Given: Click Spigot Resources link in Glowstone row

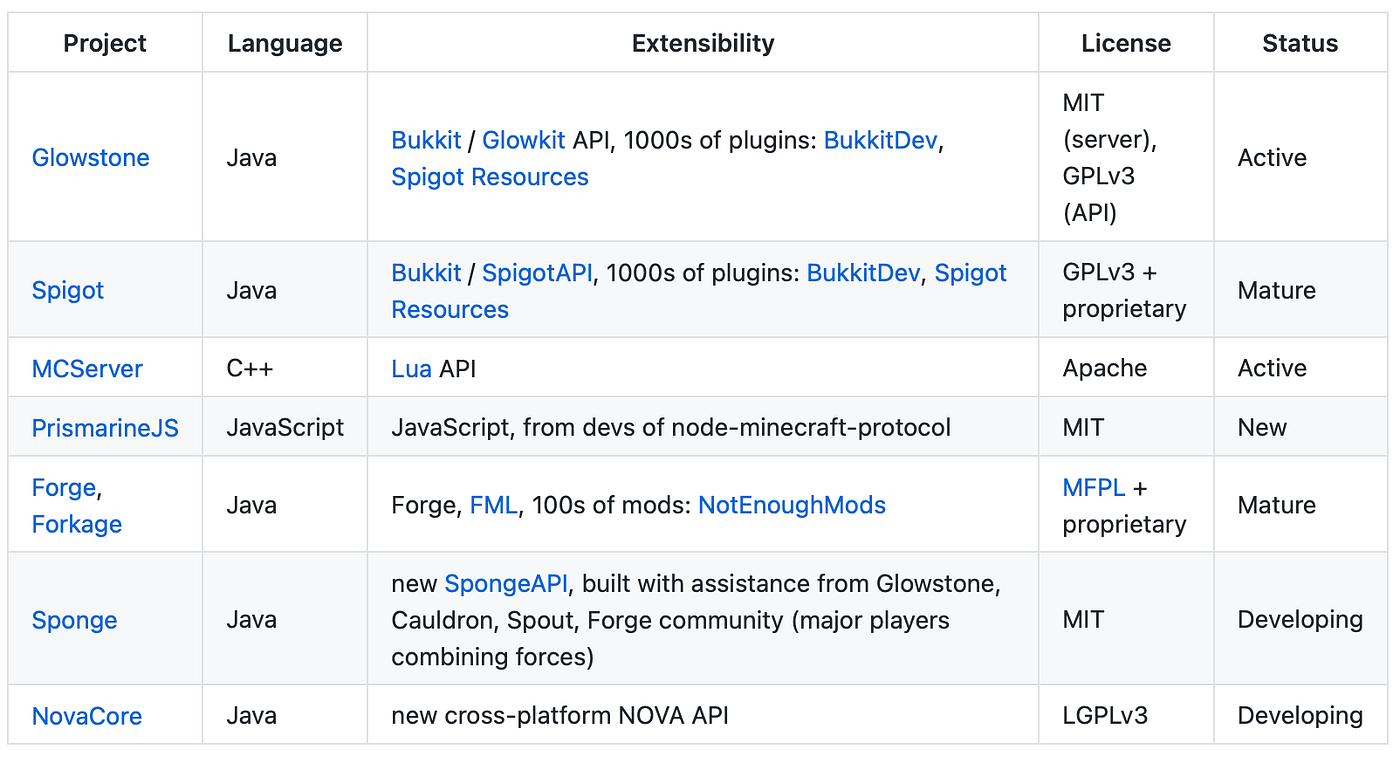Looking at the screenshot, I should point(490,177).
